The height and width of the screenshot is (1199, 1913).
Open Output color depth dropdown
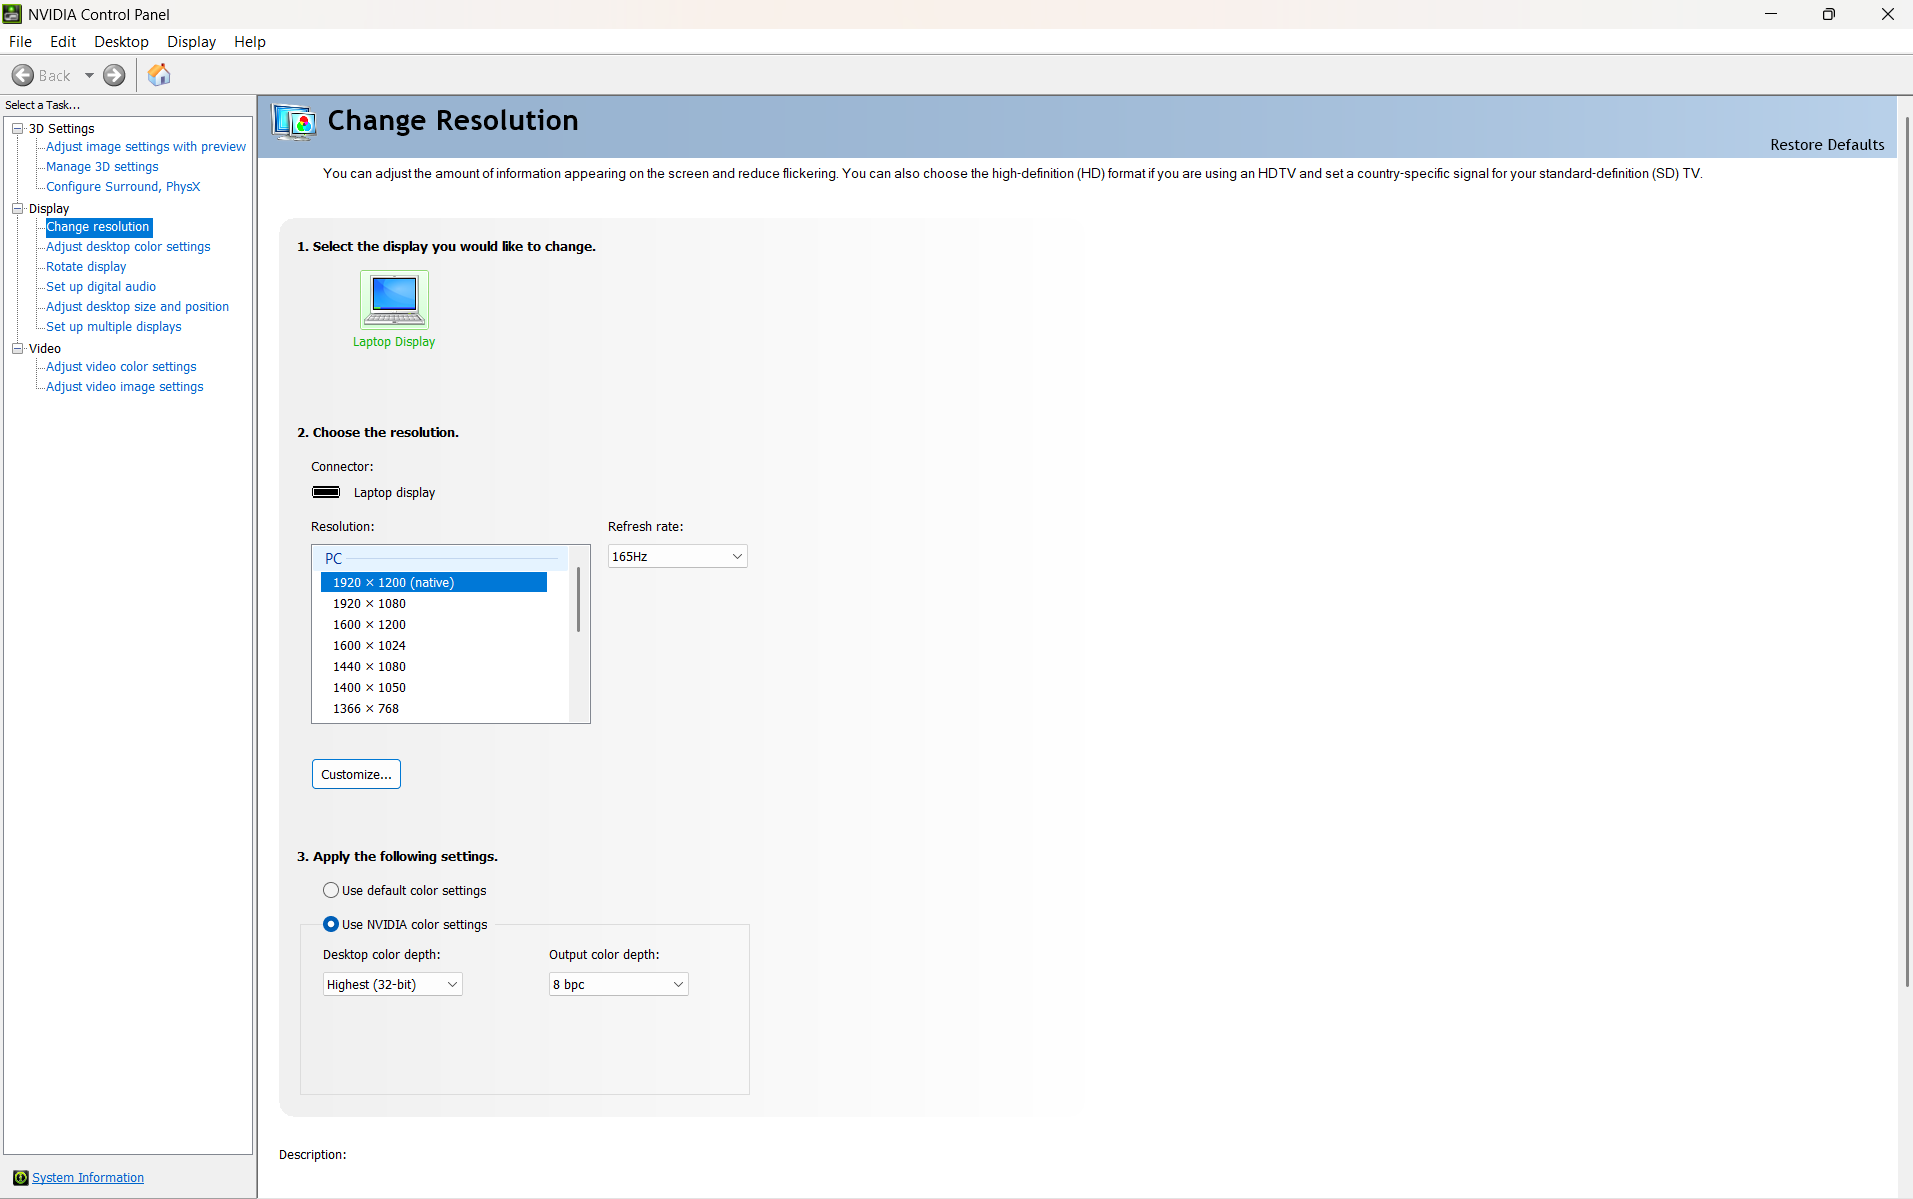click(618, 984)
